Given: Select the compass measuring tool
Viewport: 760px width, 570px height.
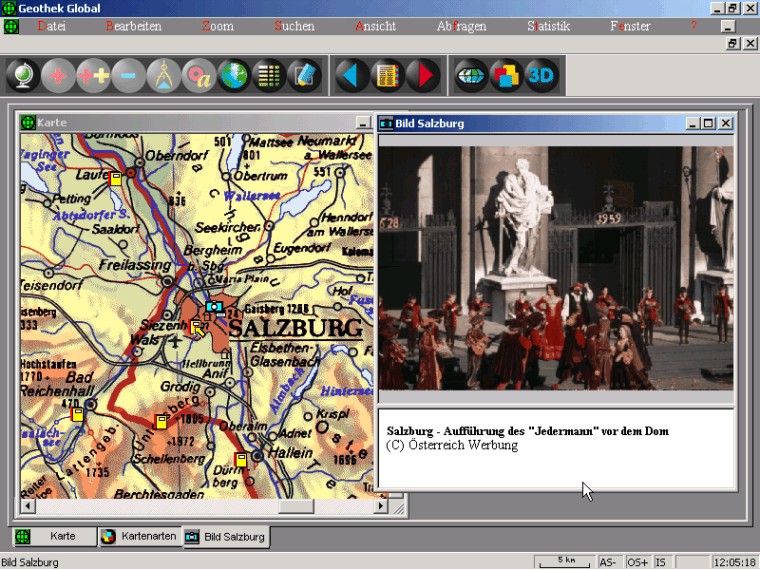Looking at the screenshot, I should tap(164, 76).
